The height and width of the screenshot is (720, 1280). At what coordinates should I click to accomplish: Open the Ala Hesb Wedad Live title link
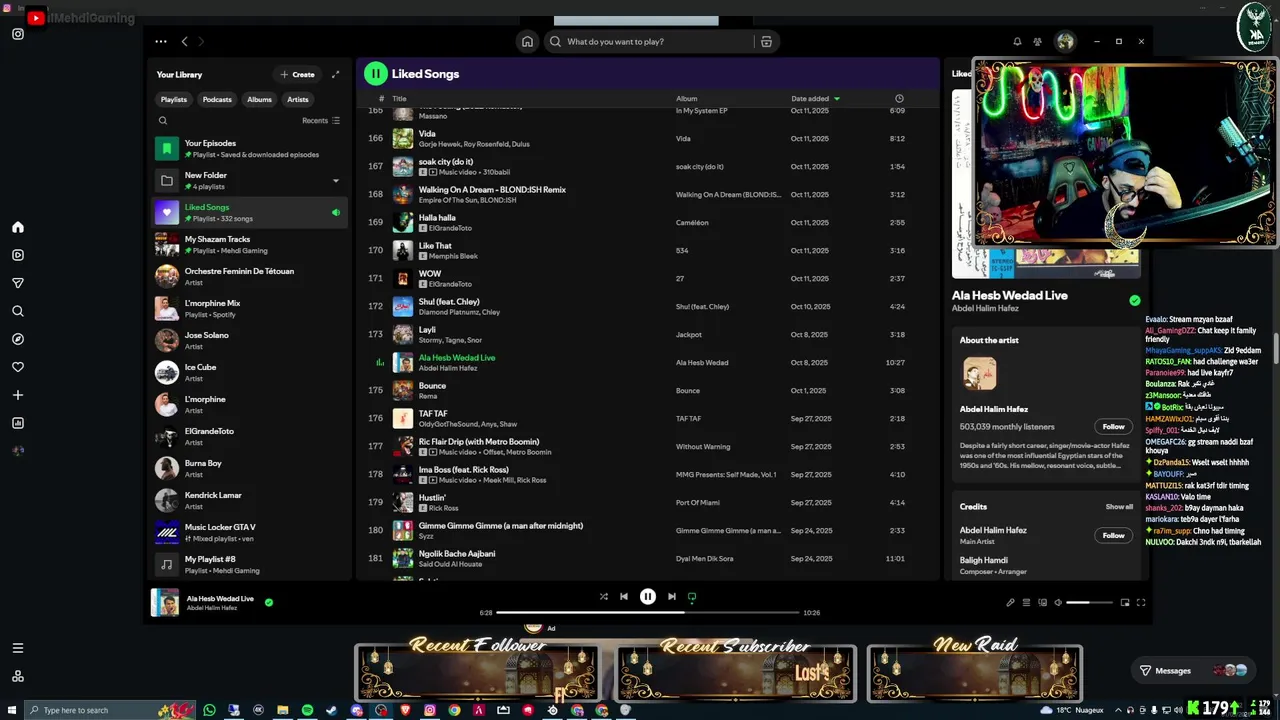pos(457,358)
